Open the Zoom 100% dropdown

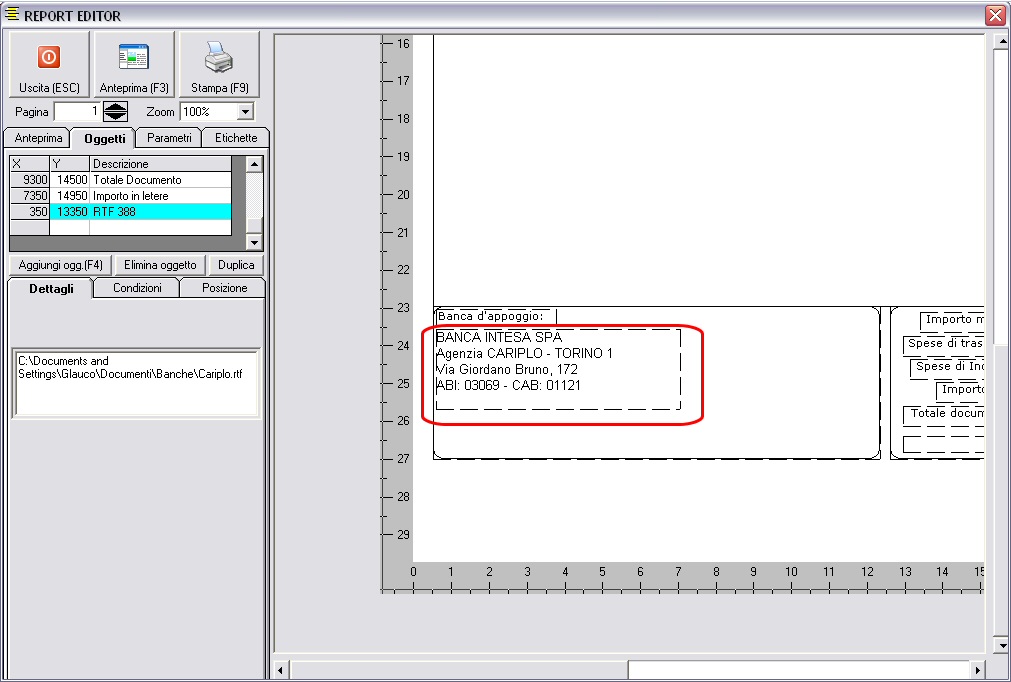click(x=245, y=112)
